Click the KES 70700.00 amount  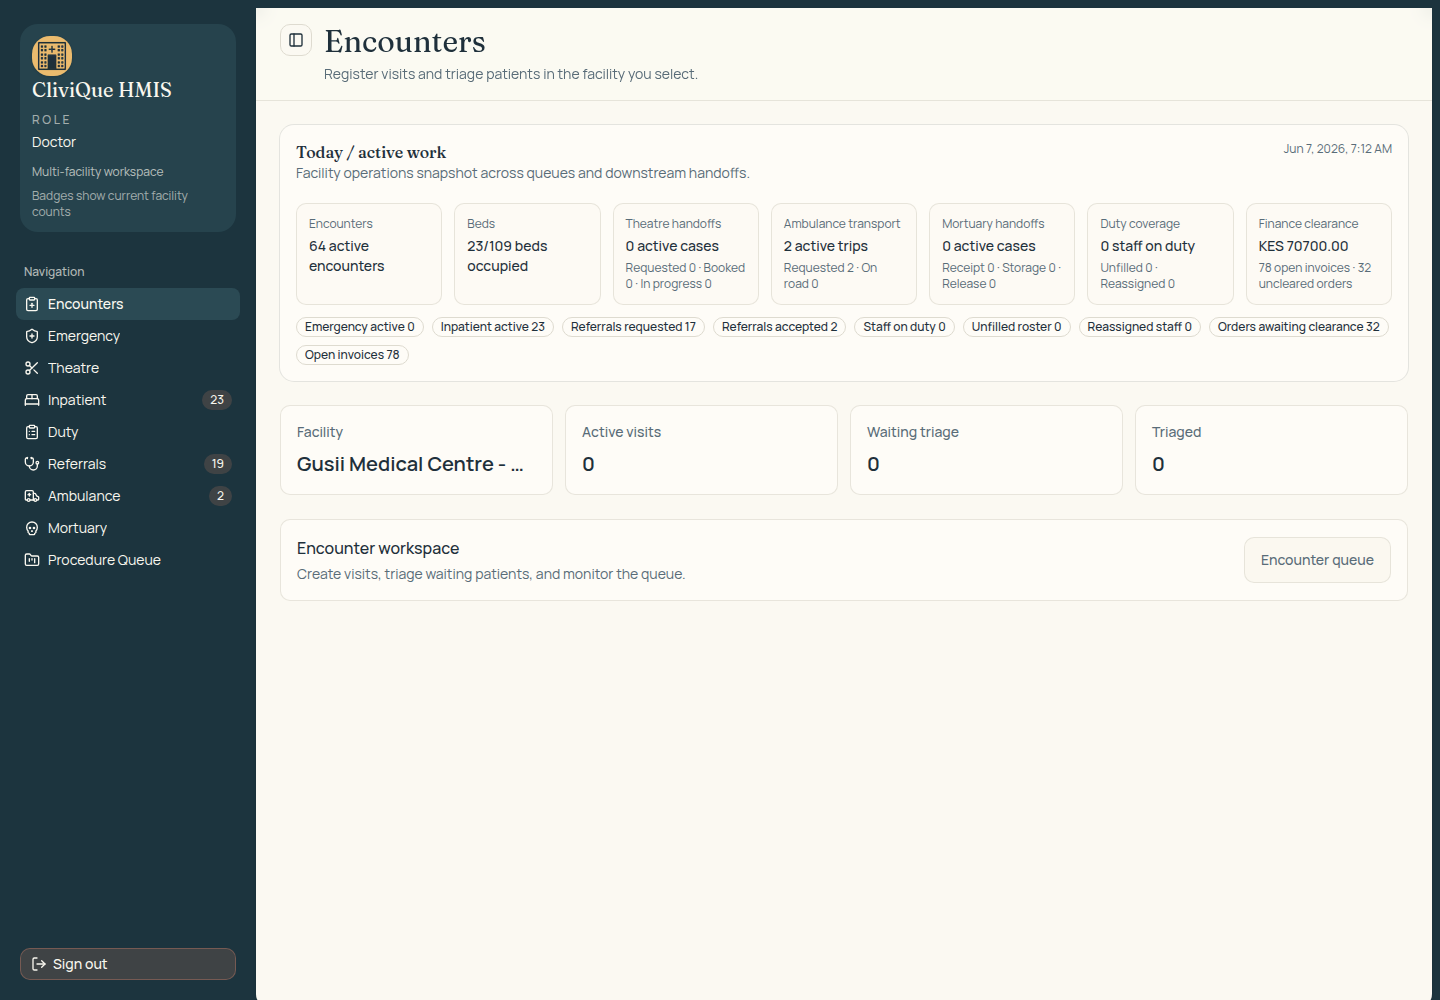tap(1303, 246)
